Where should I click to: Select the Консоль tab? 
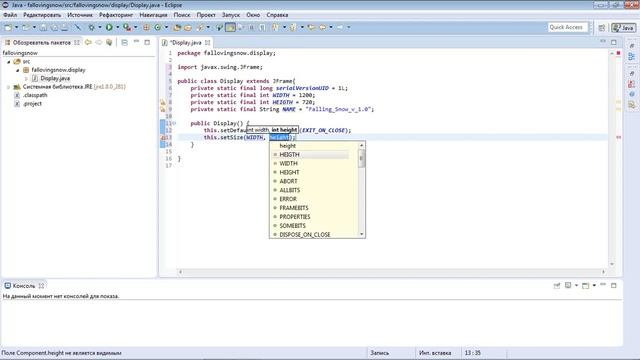pos(24,286)
